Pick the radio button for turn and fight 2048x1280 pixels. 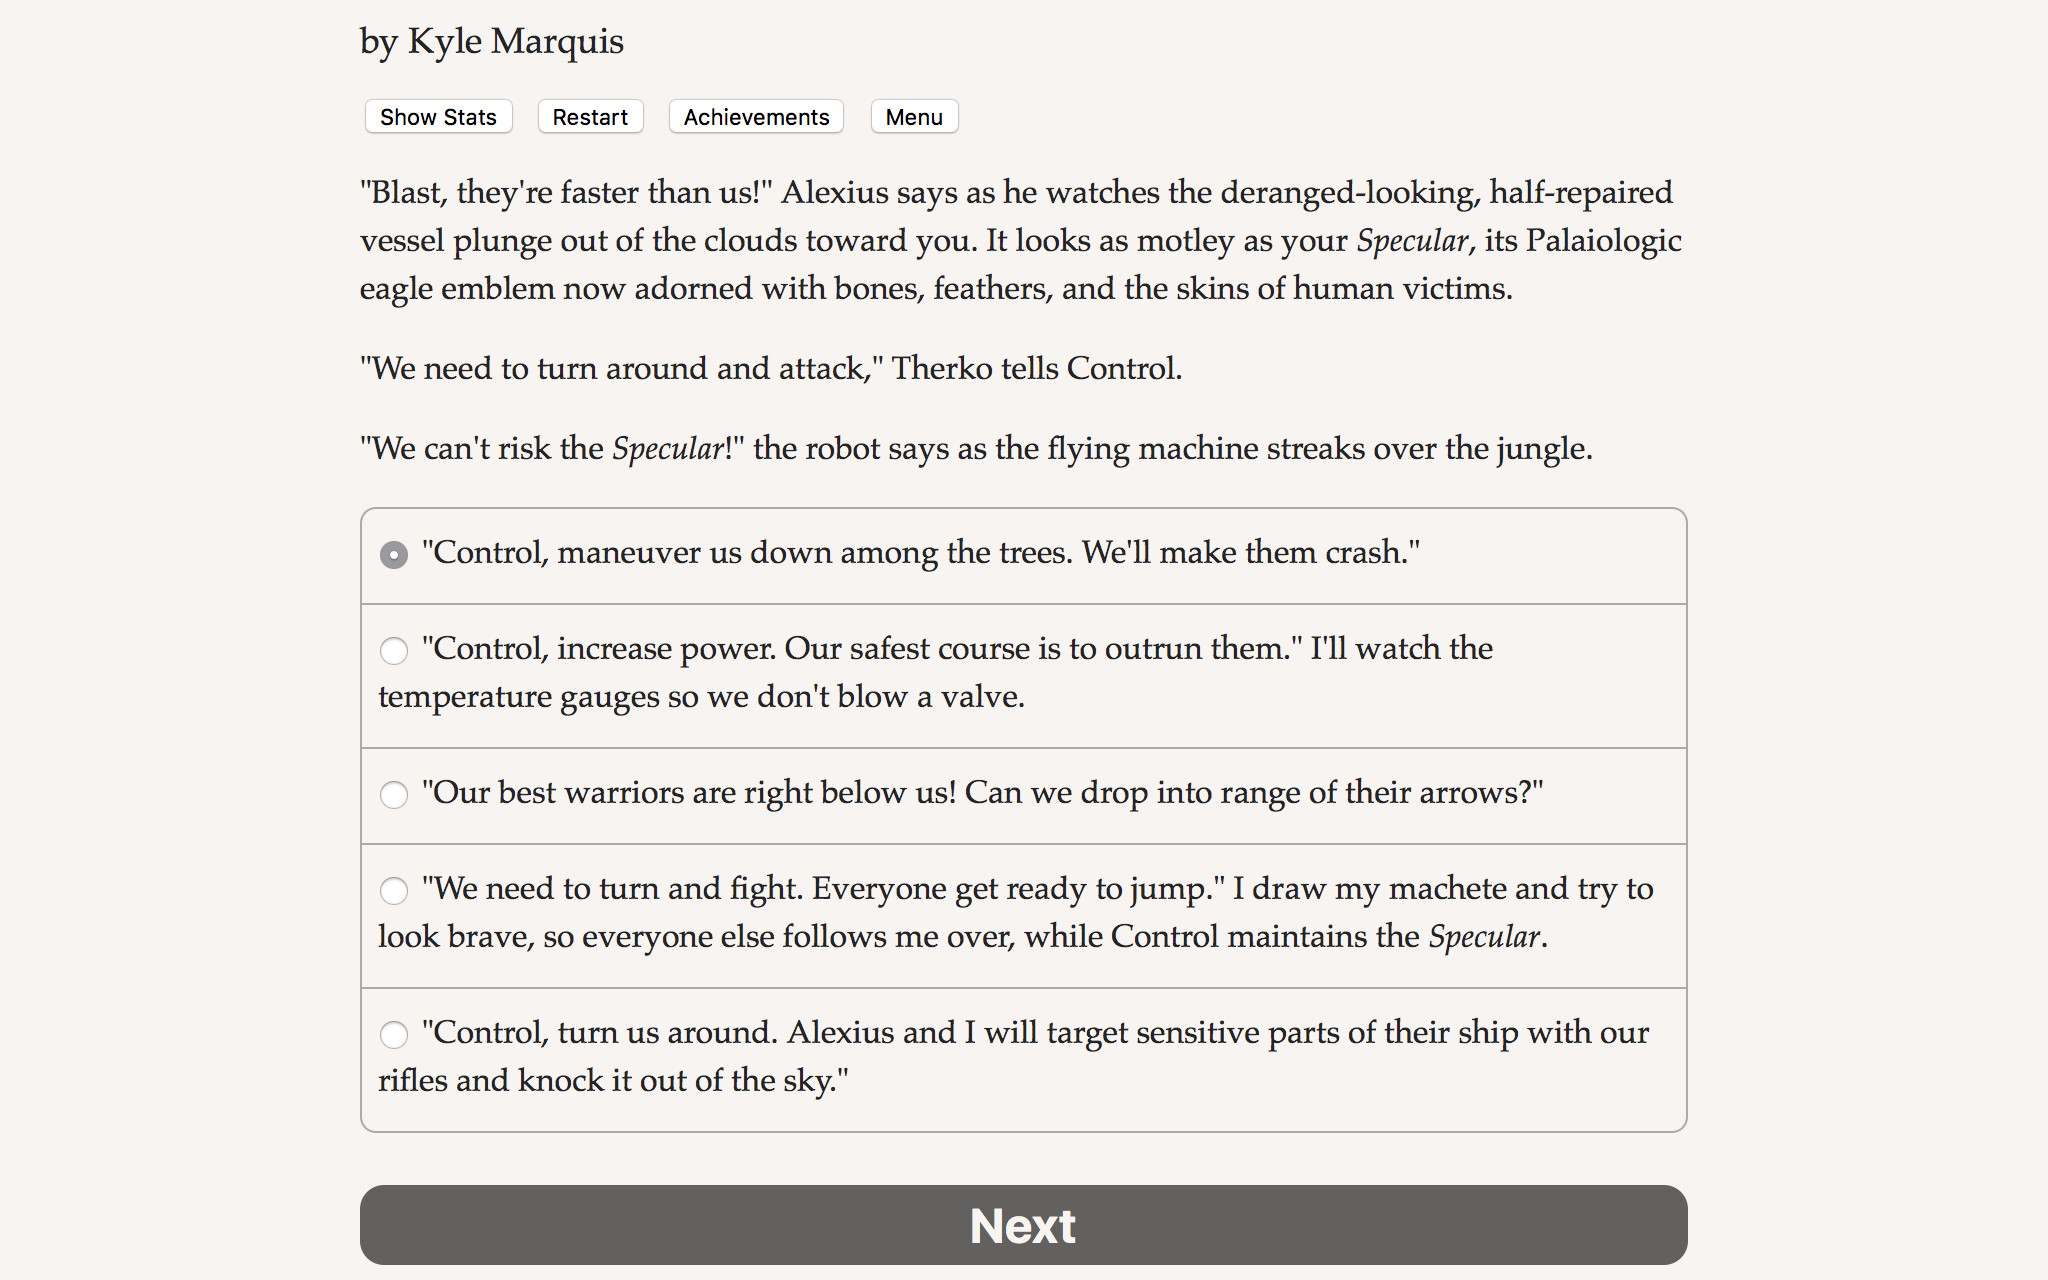click(x=394, y=891)
